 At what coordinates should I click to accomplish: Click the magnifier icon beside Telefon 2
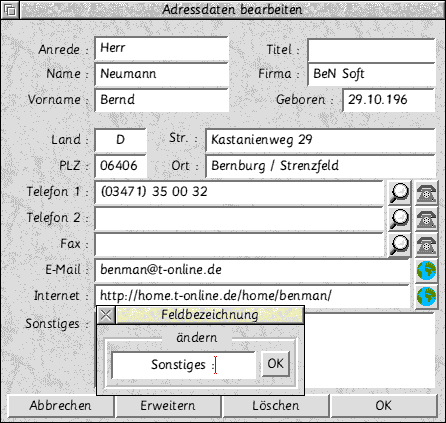[399, 218]
